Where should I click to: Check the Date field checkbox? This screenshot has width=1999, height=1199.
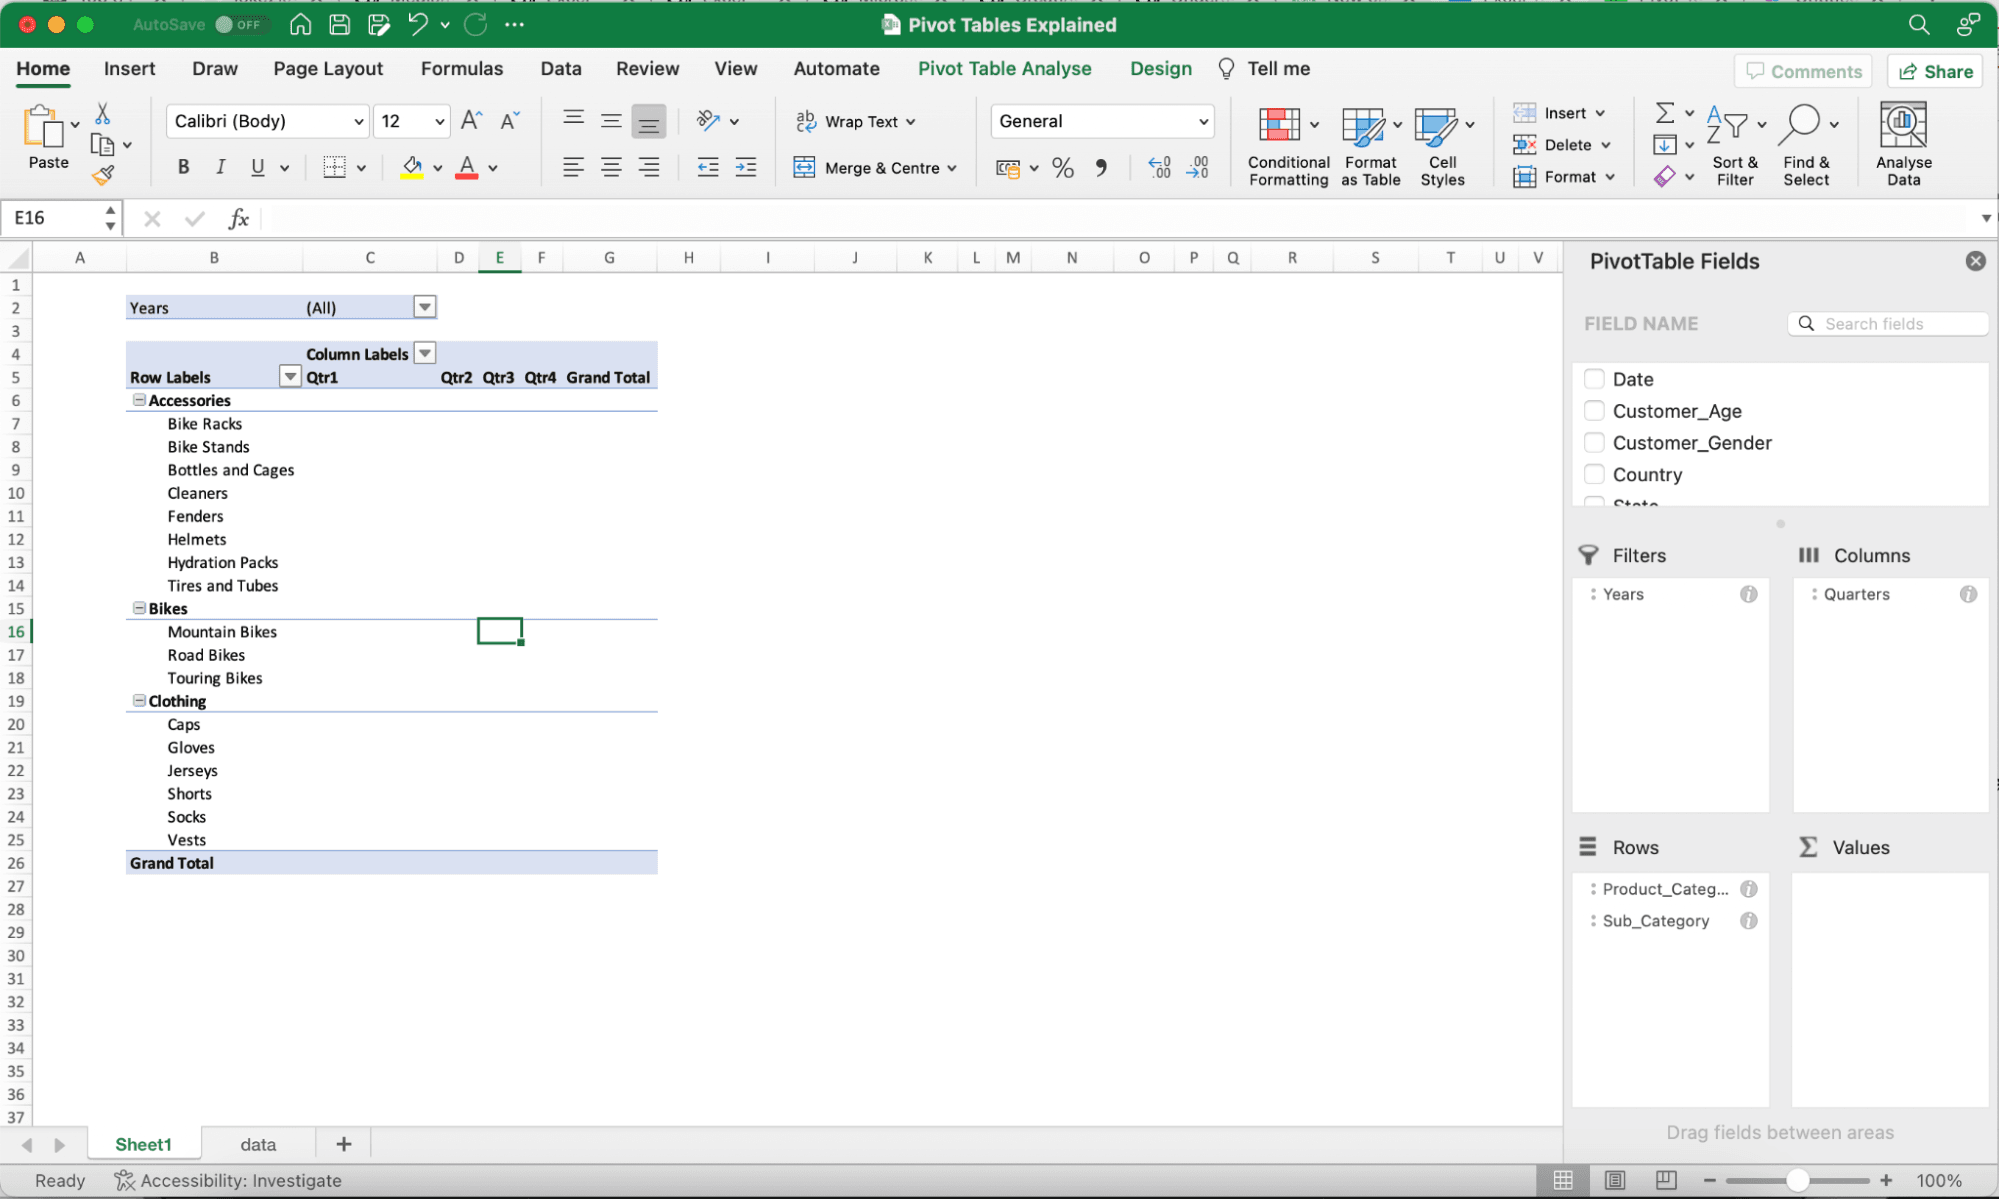(1594, 379)
